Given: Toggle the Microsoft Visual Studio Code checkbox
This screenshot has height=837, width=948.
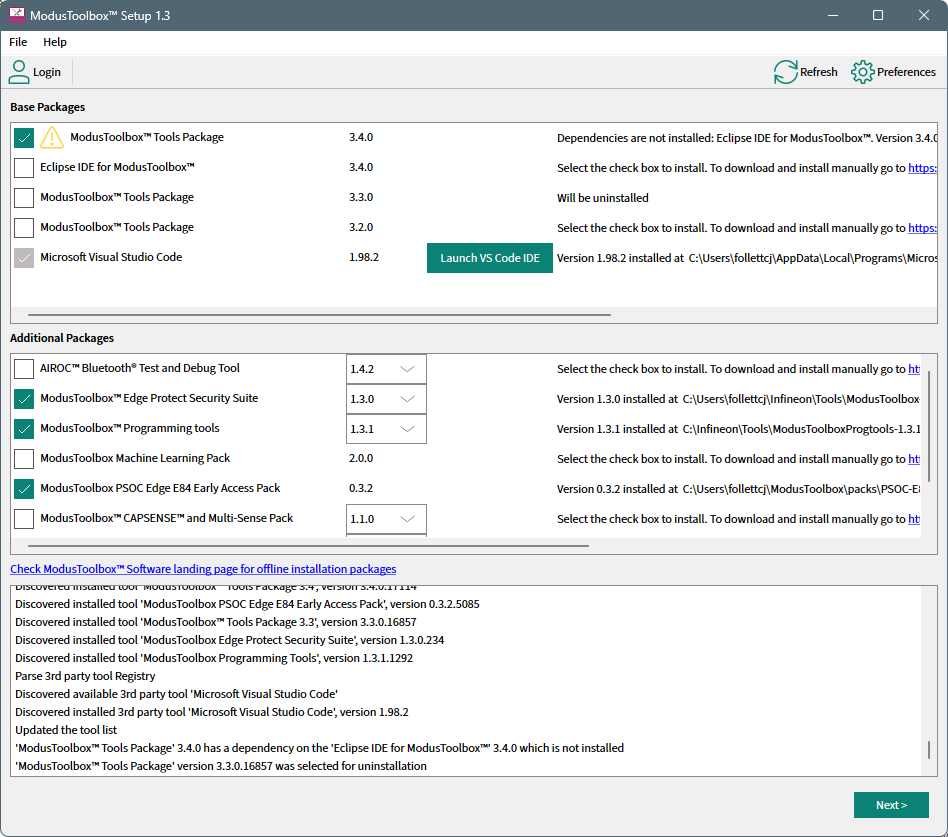Looking at the screenshot, I should [24, 258].
